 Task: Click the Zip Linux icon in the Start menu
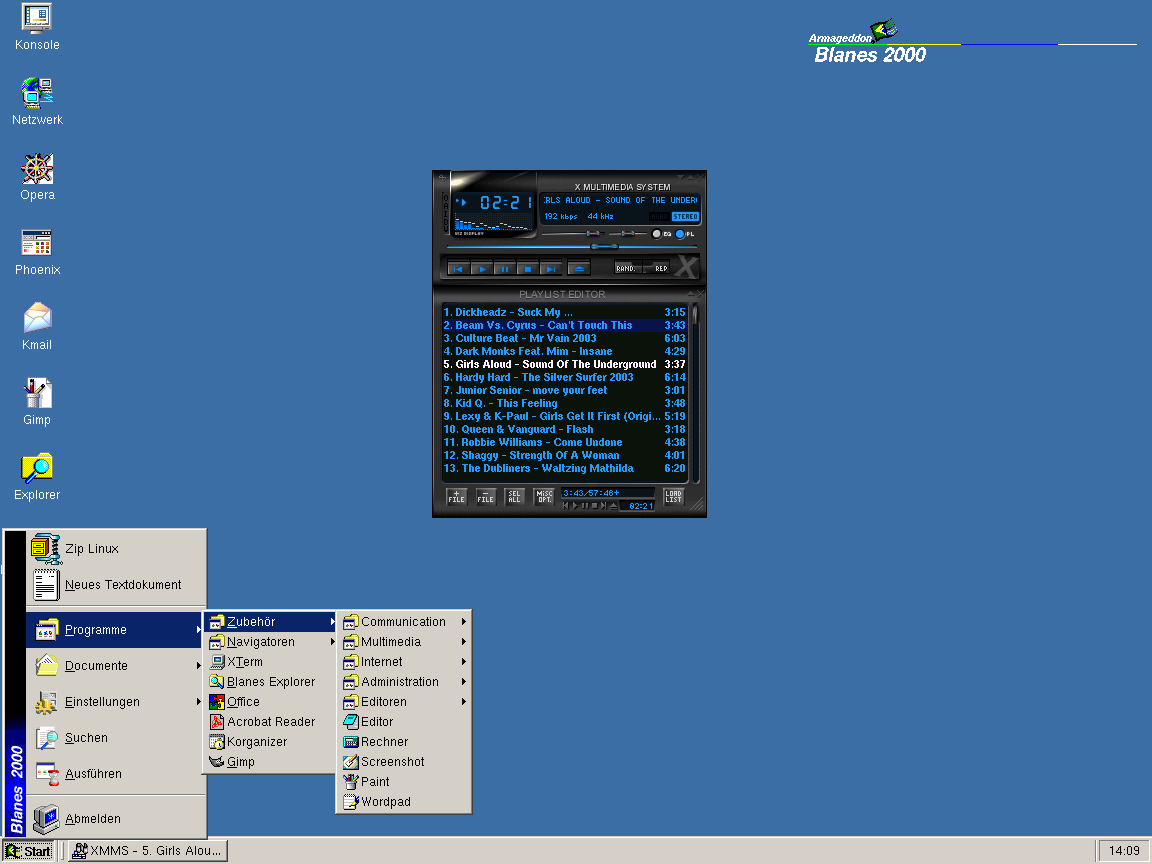click(46, 550)
